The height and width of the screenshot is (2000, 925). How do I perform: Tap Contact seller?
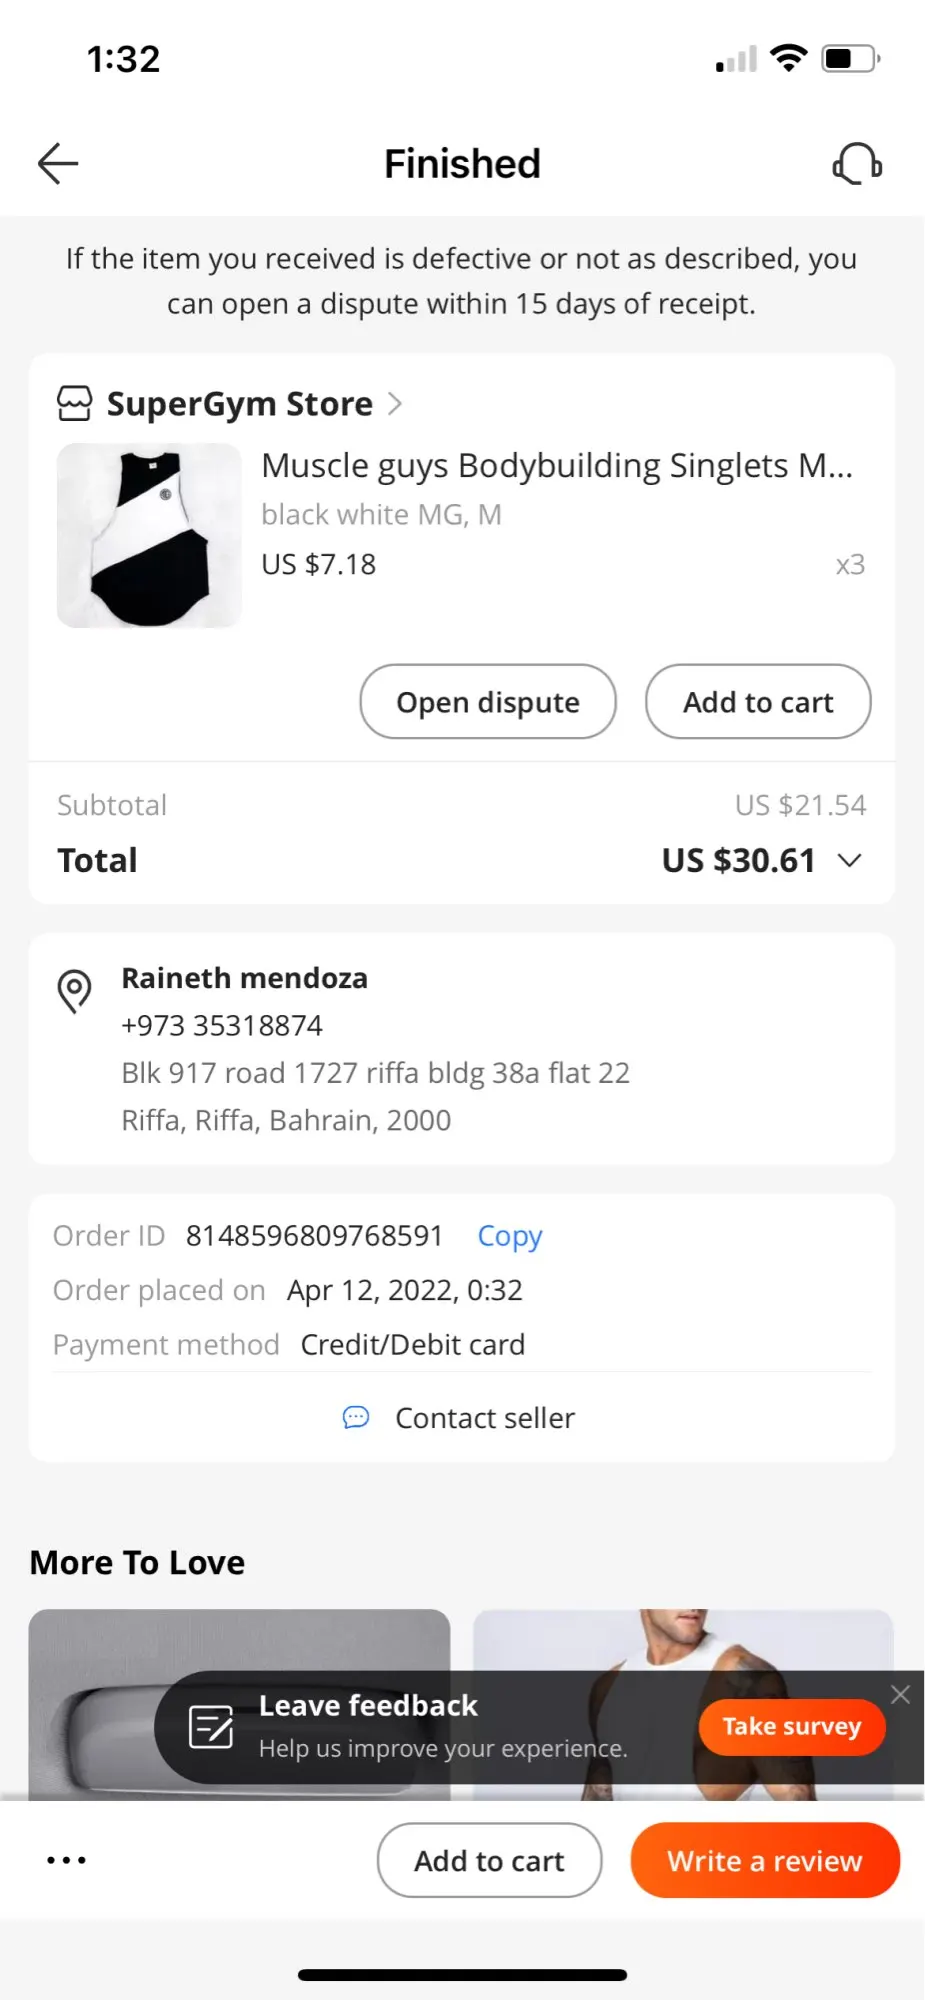[485, 1418]
